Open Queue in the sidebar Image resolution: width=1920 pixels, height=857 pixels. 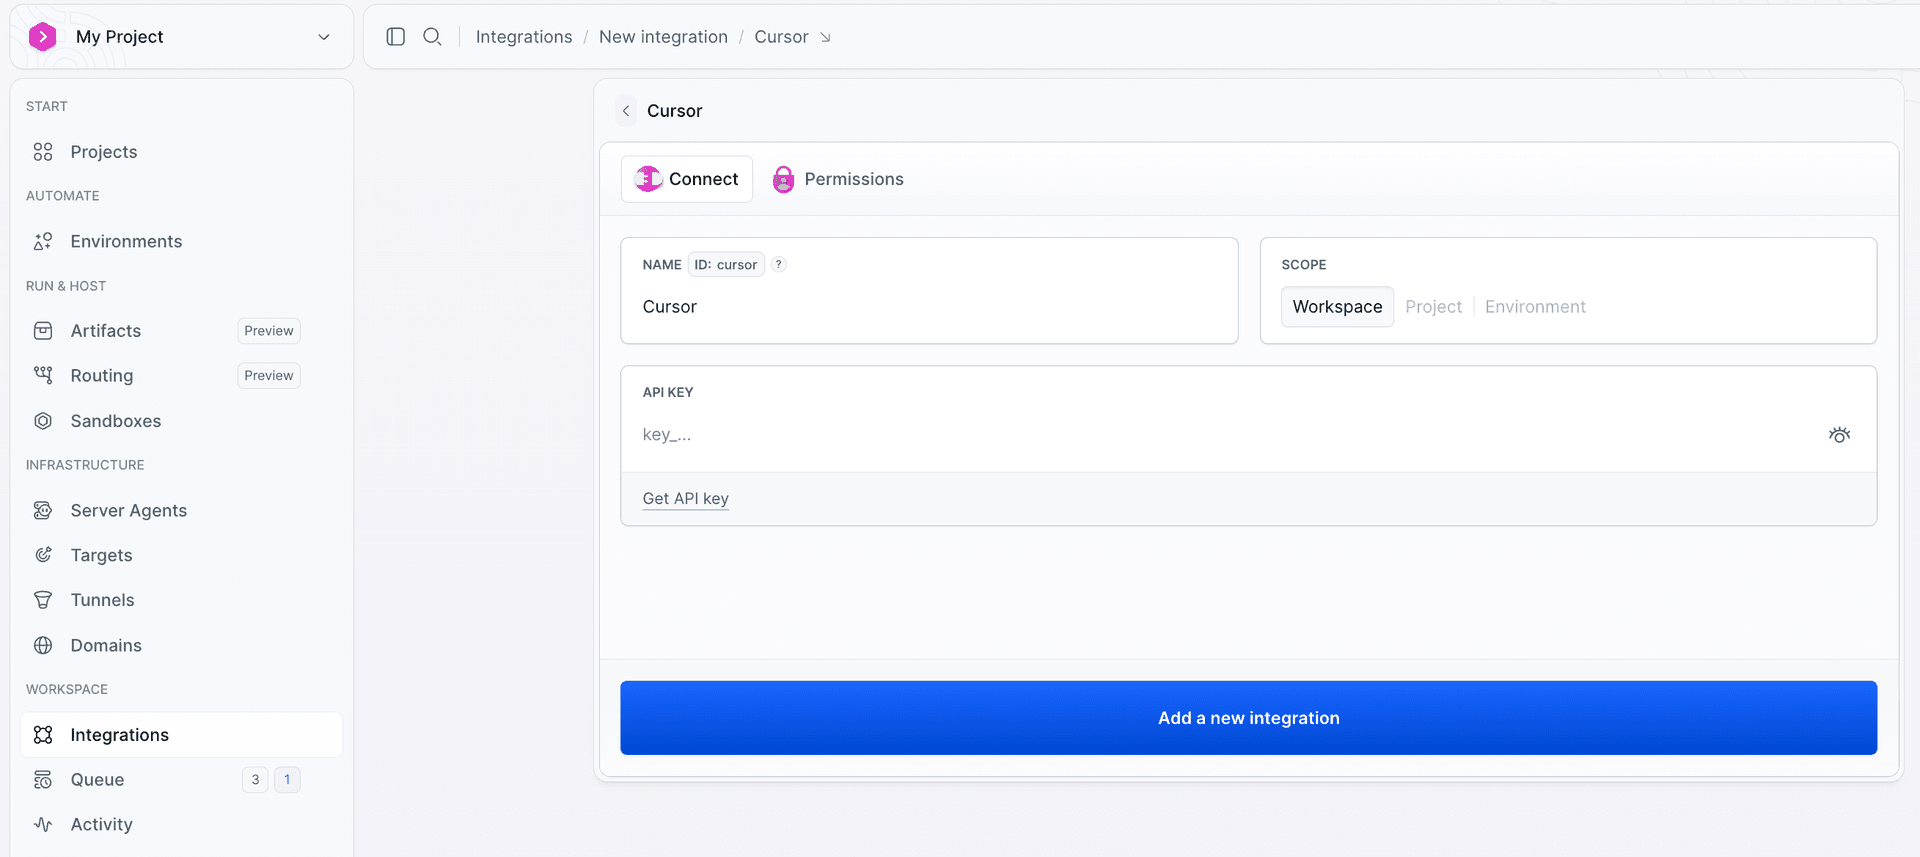pos(97,780)
